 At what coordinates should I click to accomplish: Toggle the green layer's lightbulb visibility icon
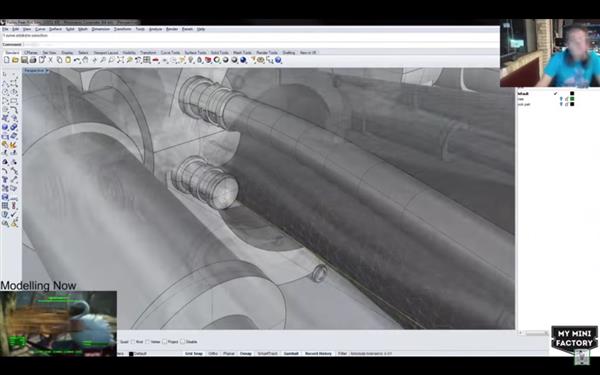pos(561,99)
